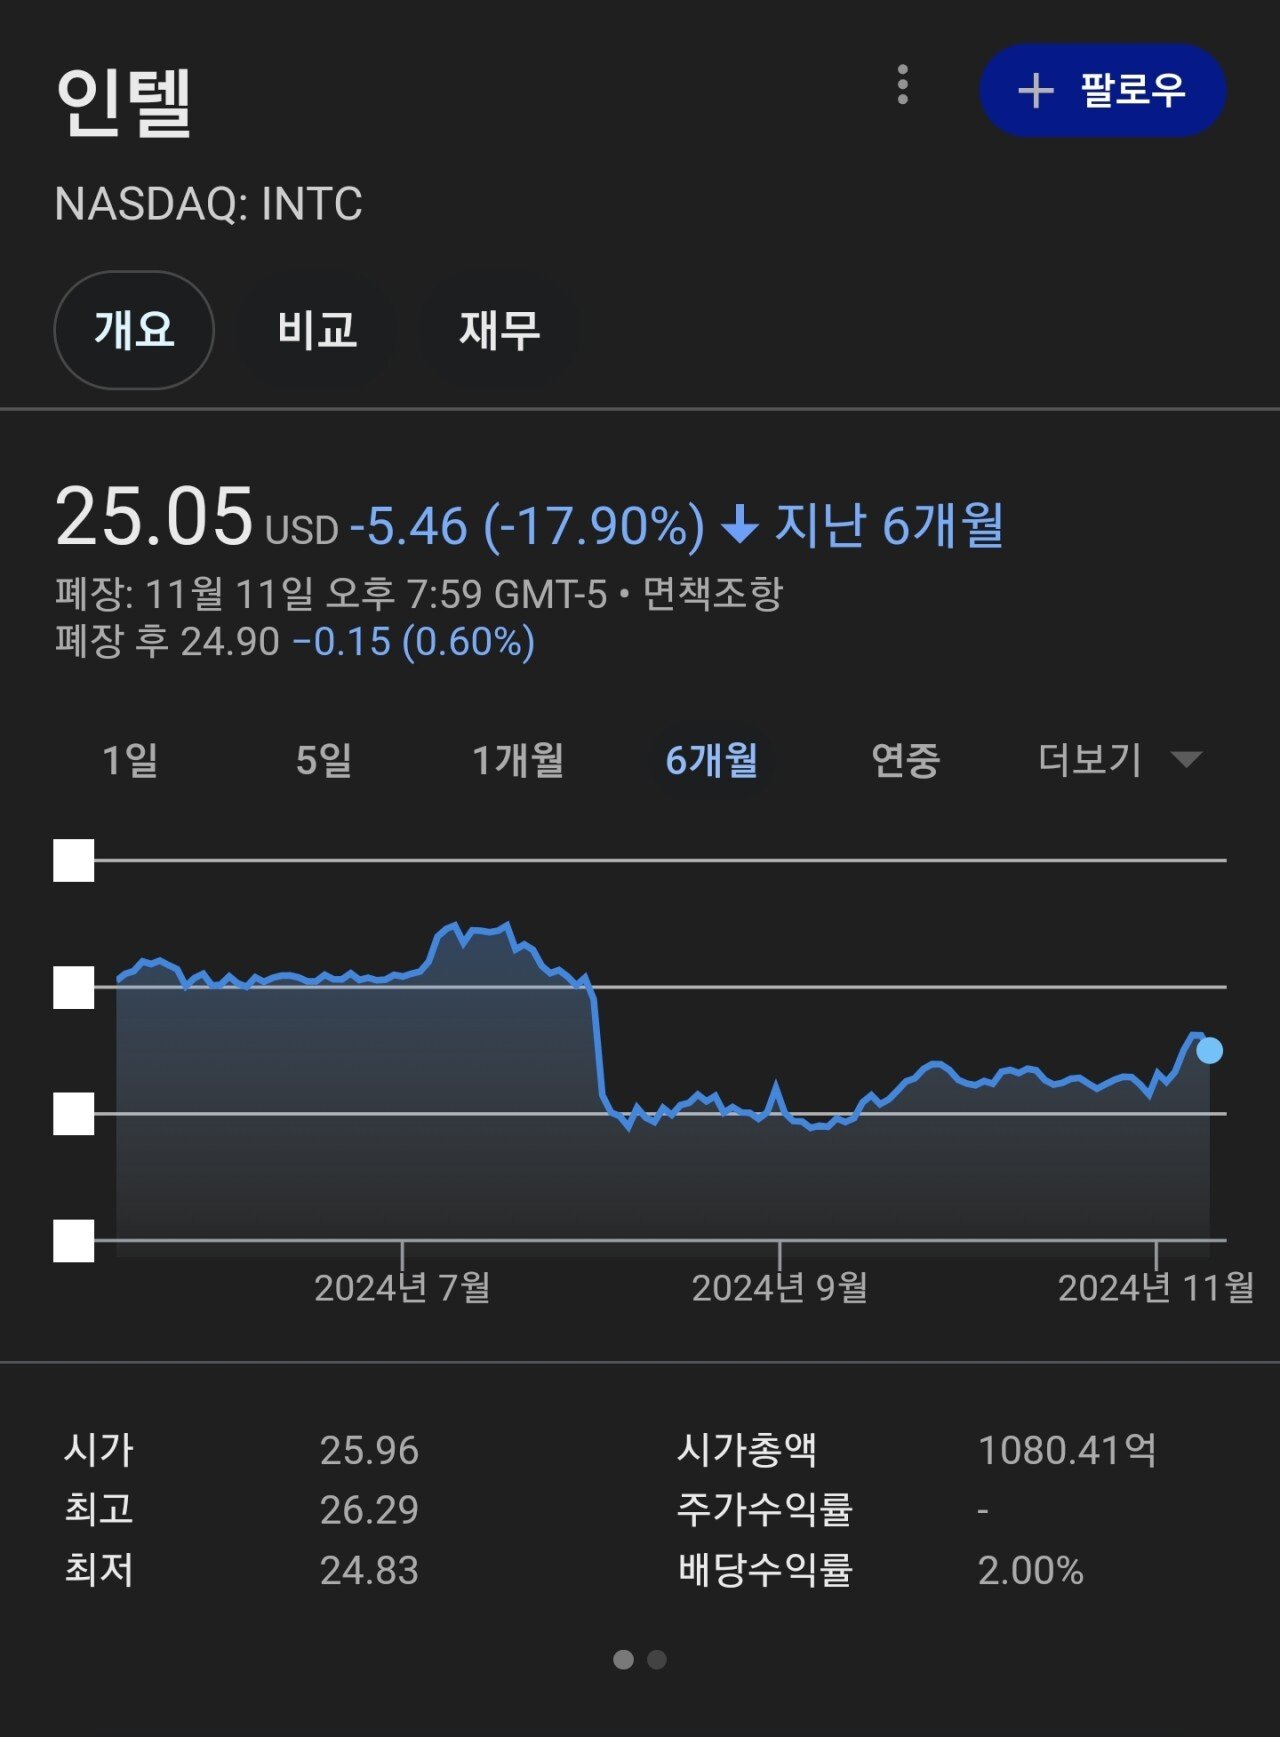Select the 5일 chart range
The image size is (1280, 1737).
tap(324, 761)
